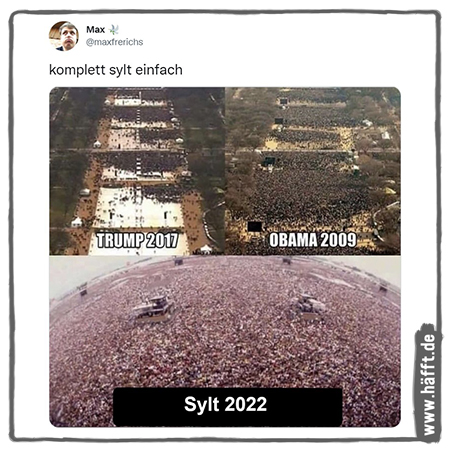Image resolution: width=450 pixels, height=450 pixels.
Task: Click the www.häfft.de watermark
Action: [429, 383]
